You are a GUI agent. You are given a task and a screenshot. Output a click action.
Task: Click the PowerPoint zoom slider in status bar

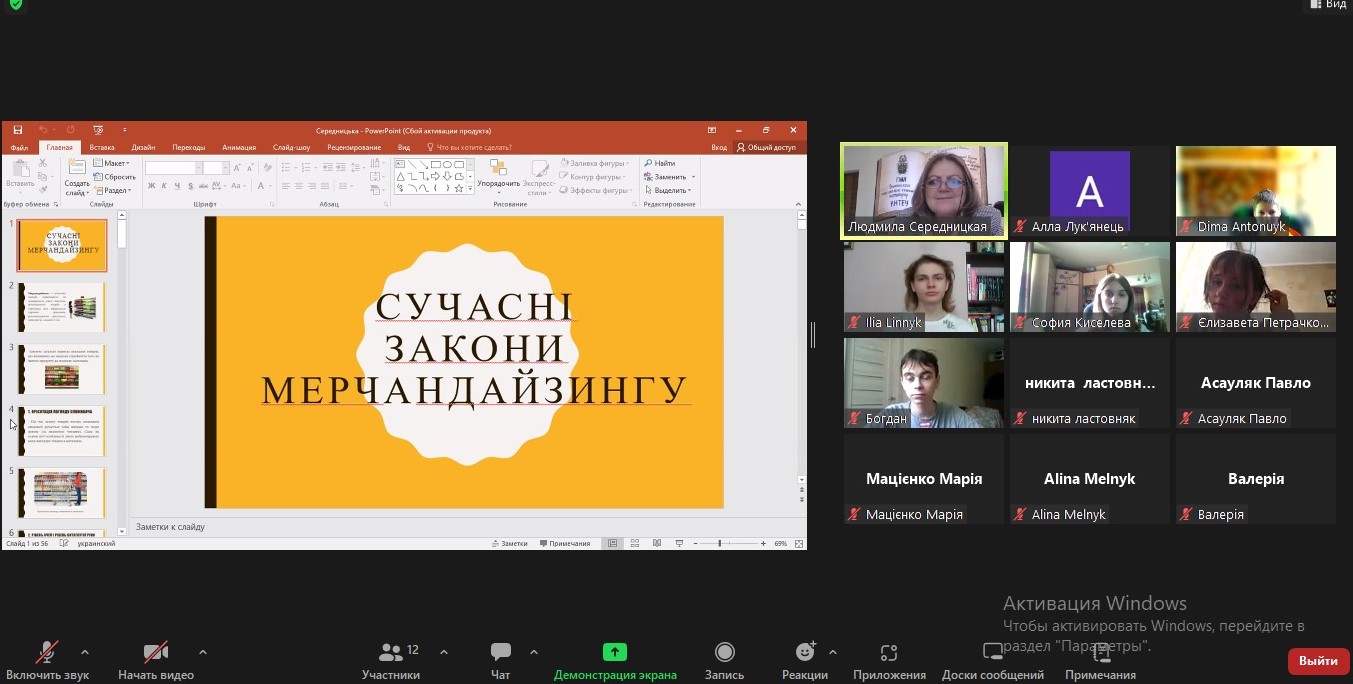[720, 544]
